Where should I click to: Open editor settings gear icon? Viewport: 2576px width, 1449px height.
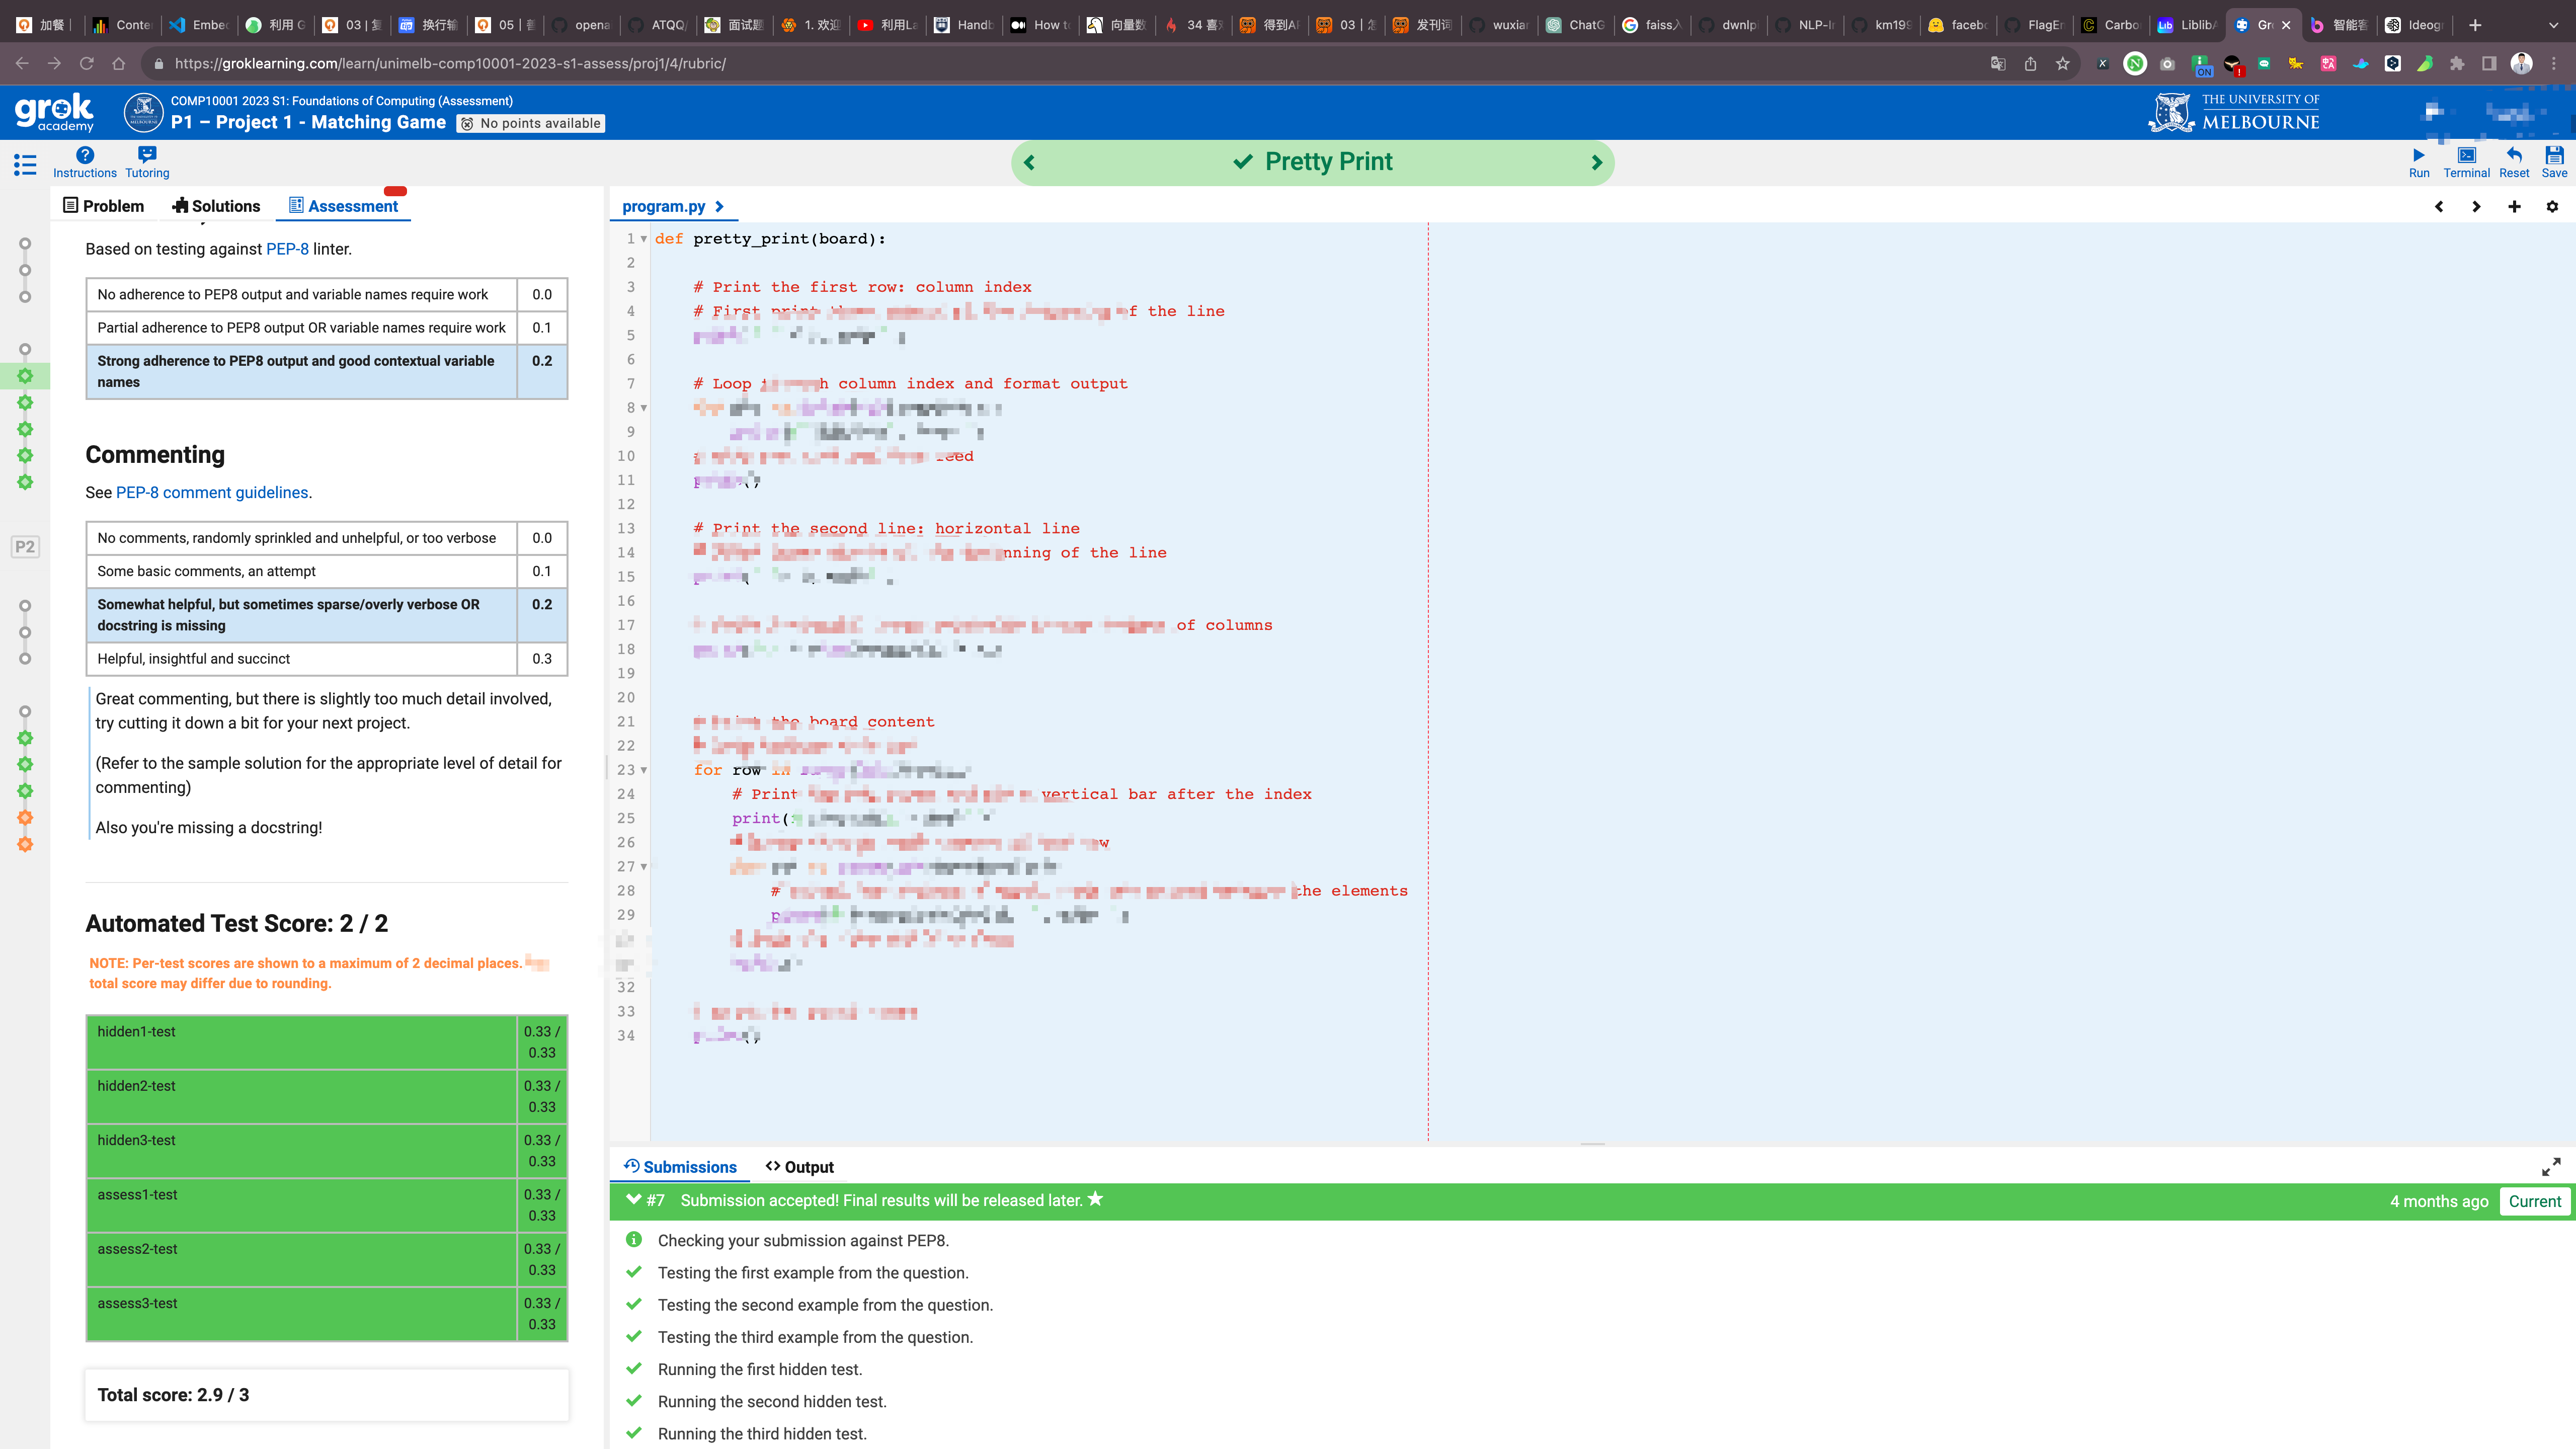(2552, 207)
